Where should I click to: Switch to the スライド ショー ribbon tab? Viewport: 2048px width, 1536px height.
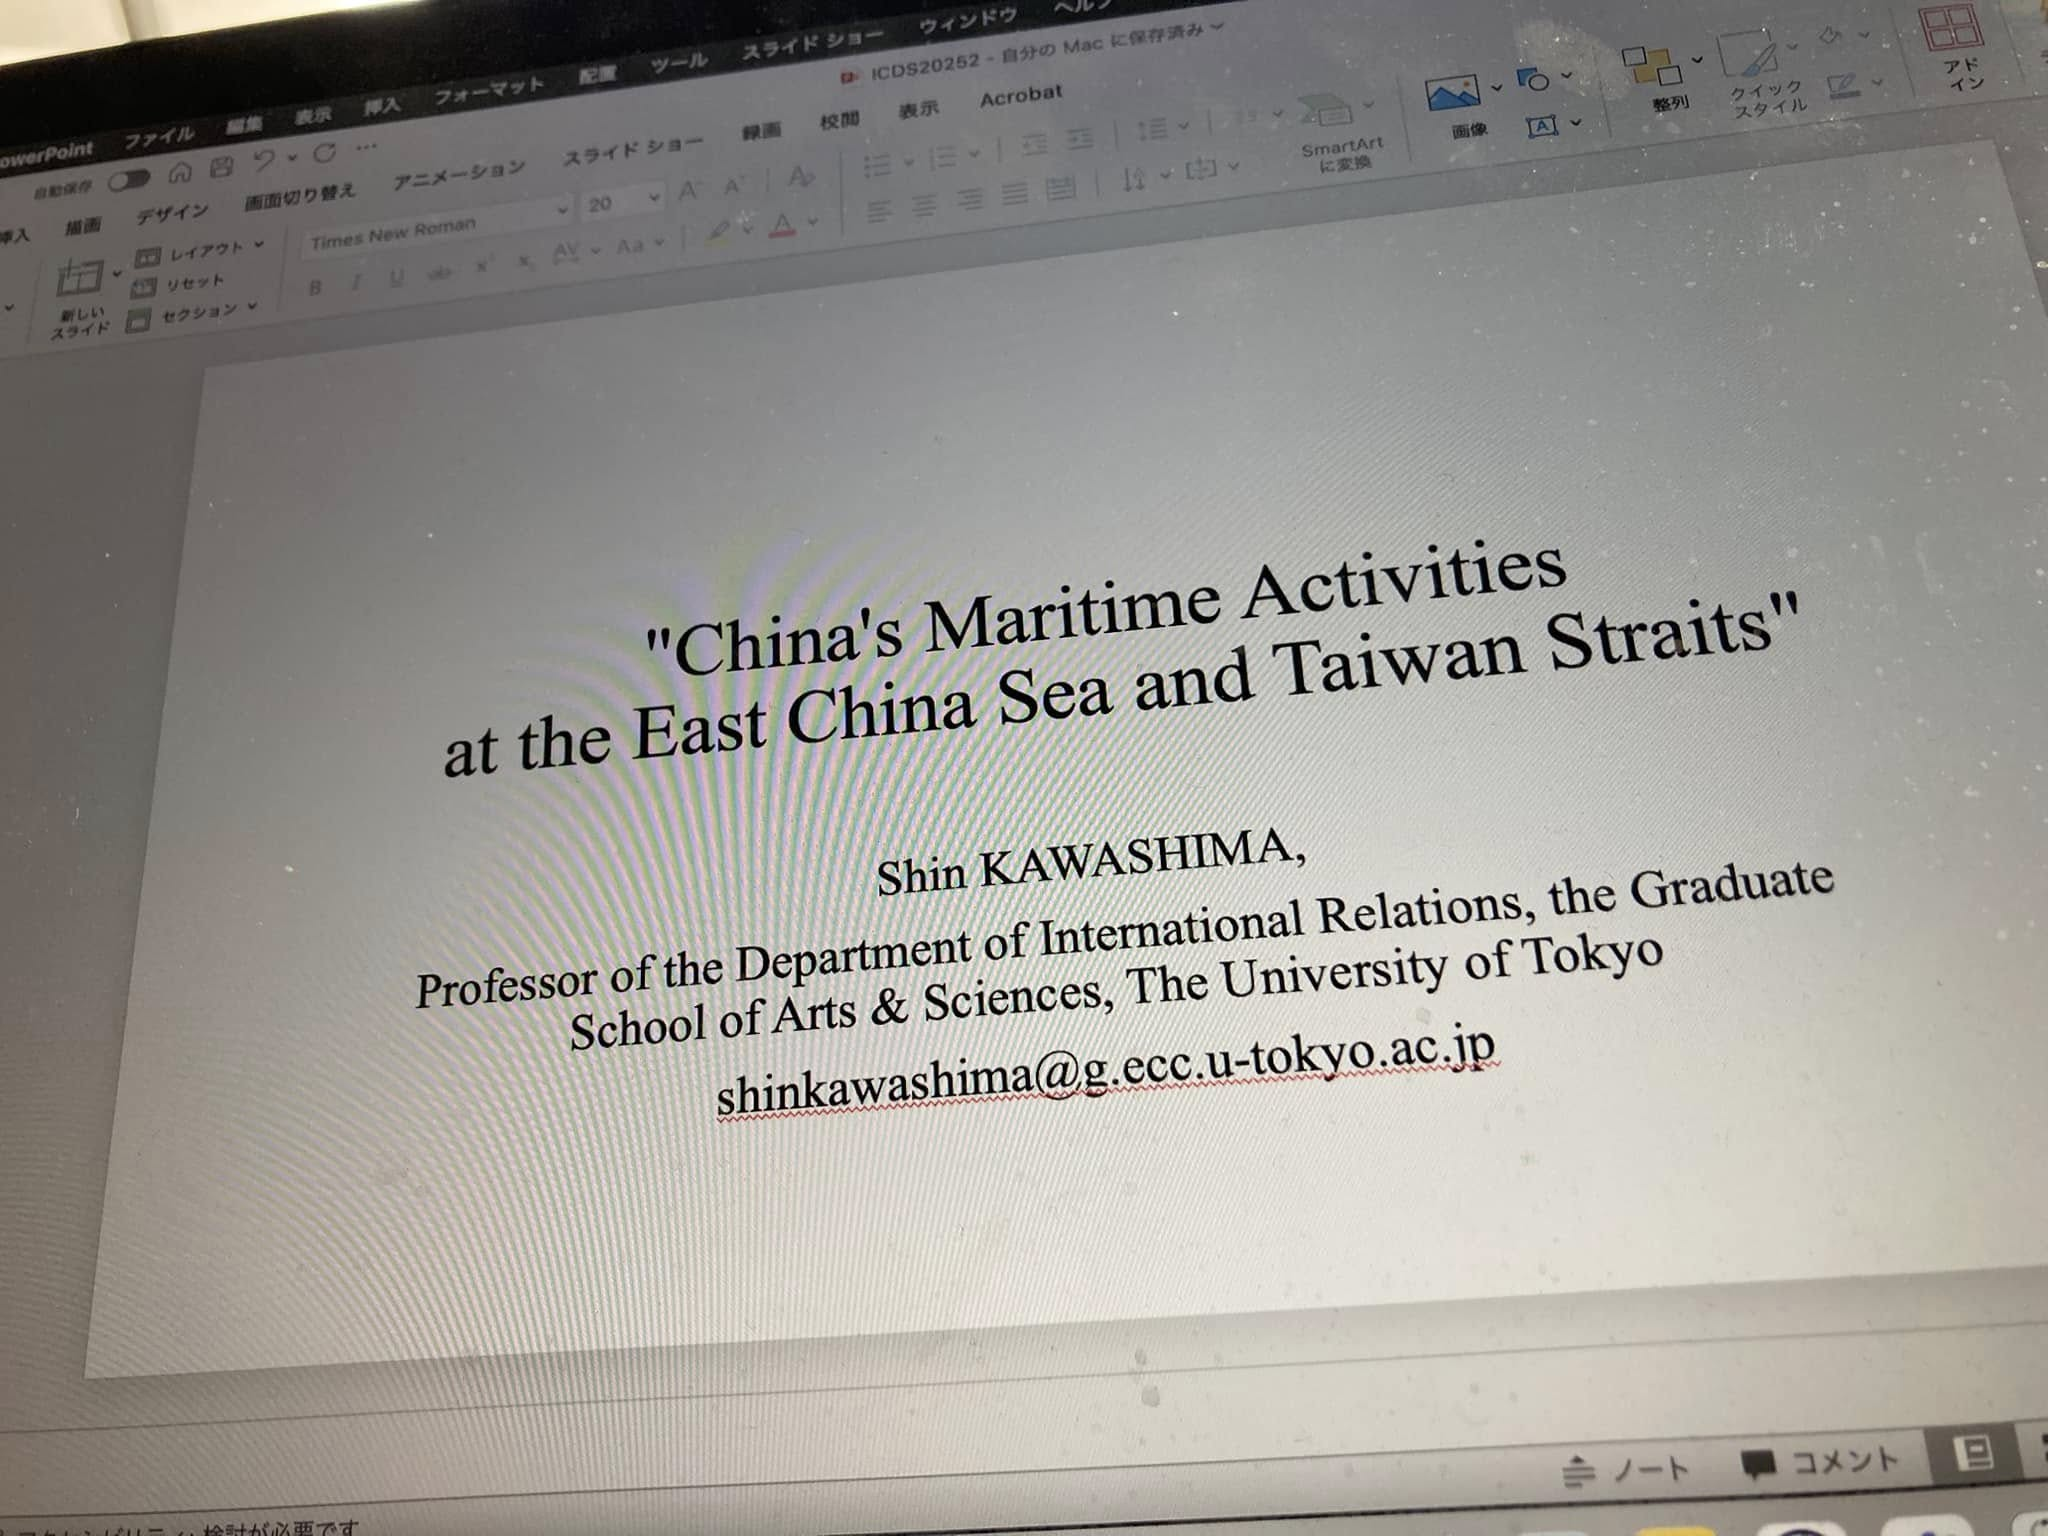click(x=633, y=150)
